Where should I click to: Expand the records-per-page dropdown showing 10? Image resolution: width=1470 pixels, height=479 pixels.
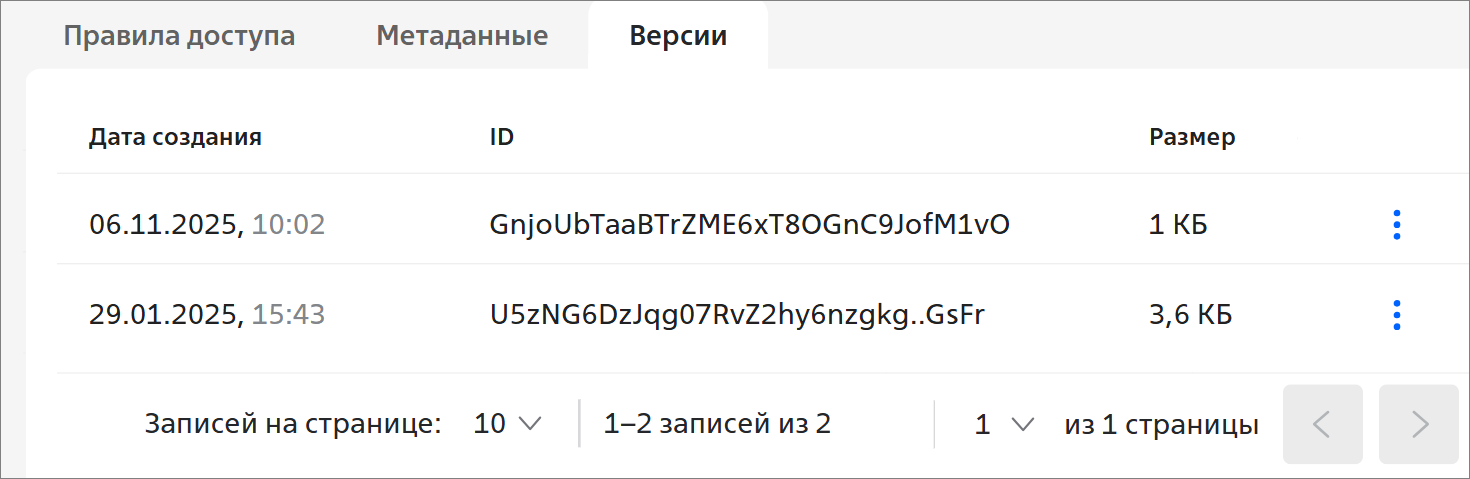tap(507, 424)
